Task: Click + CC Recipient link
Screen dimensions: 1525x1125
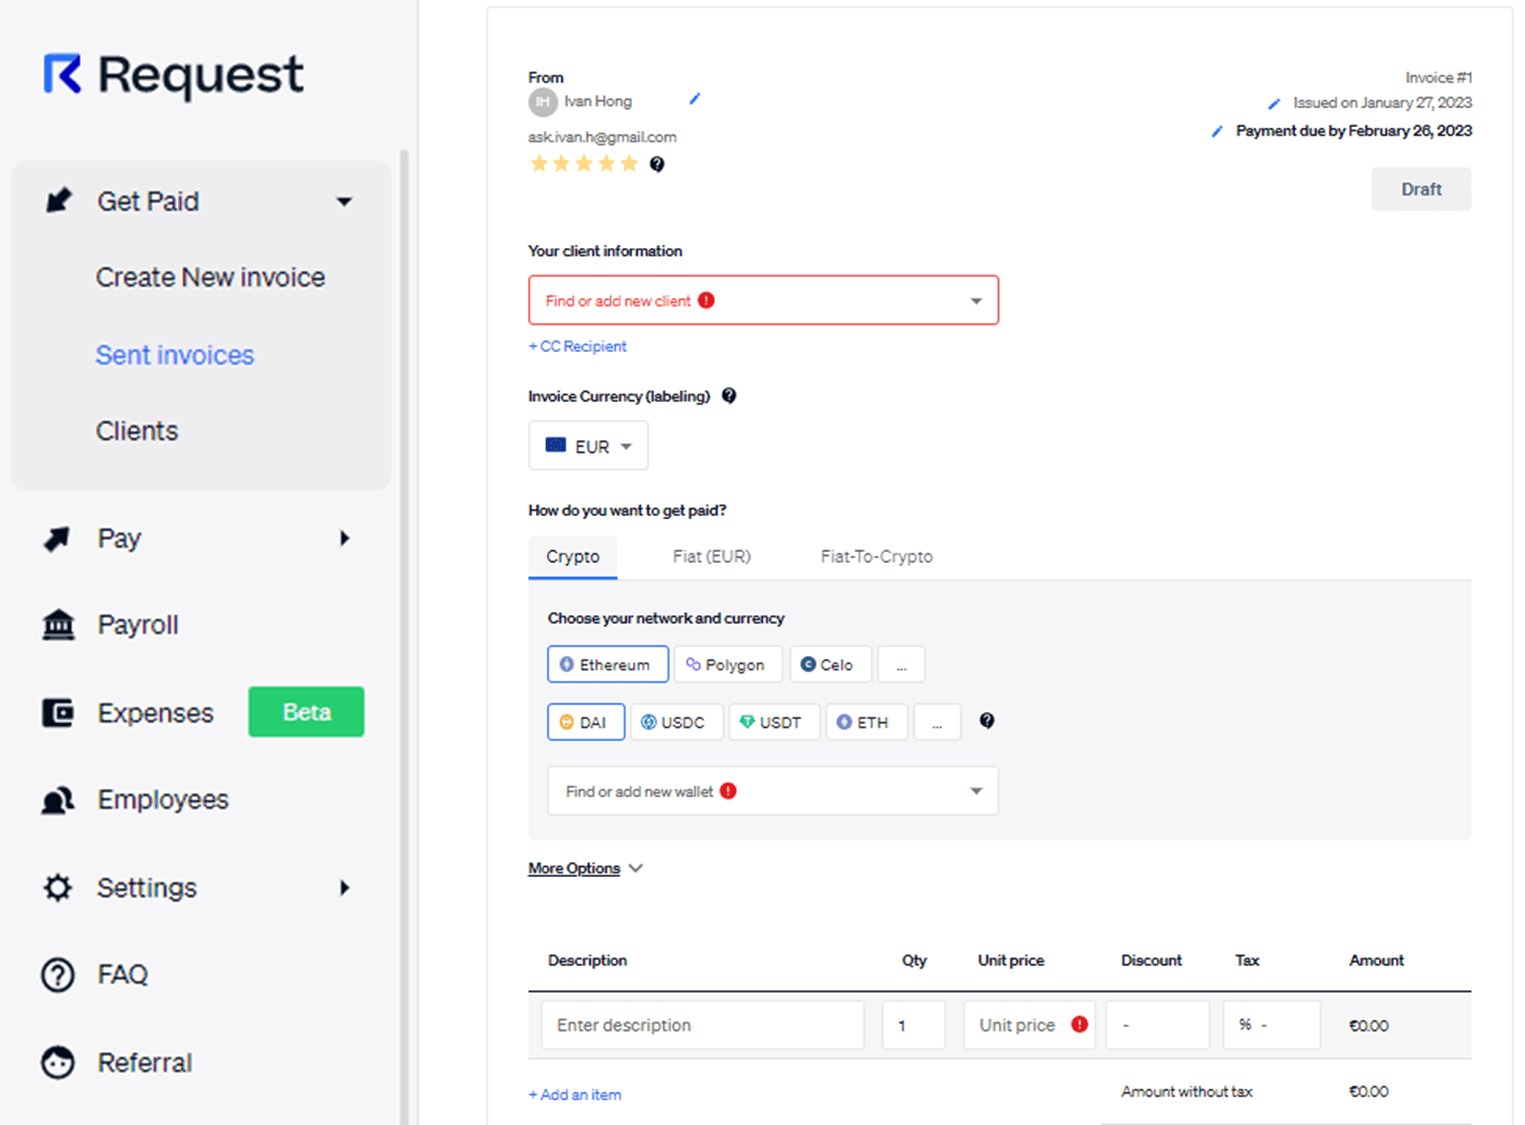Action: coord(577,346)
